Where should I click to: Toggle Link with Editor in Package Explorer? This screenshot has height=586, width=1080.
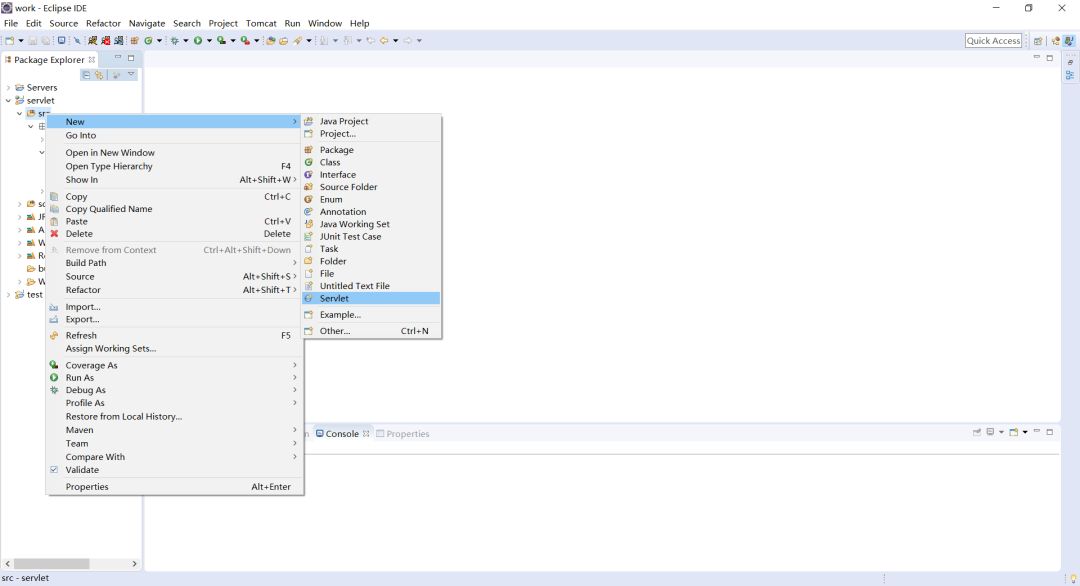tap(99, 75)
